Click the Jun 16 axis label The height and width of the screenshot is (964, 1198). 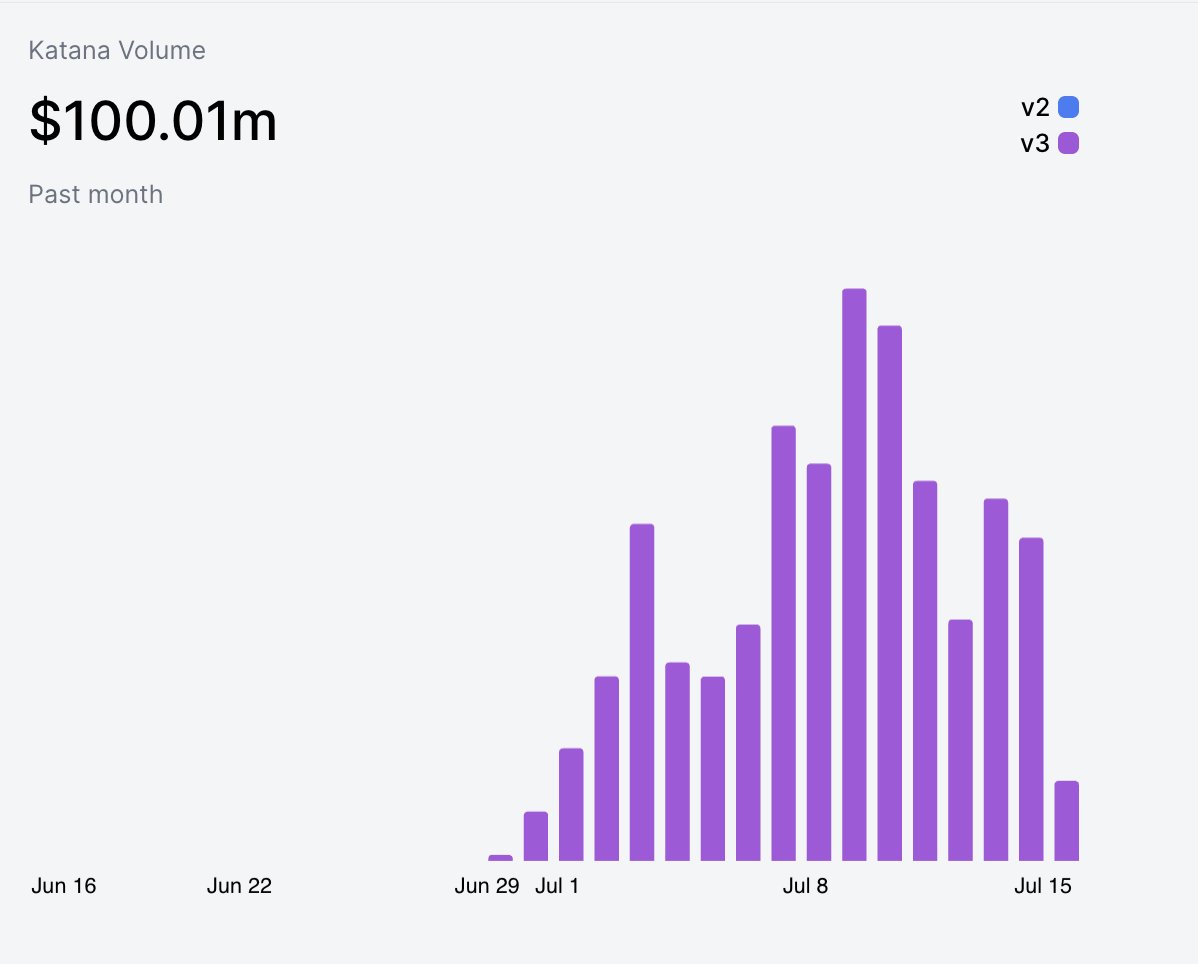(63, 886)
